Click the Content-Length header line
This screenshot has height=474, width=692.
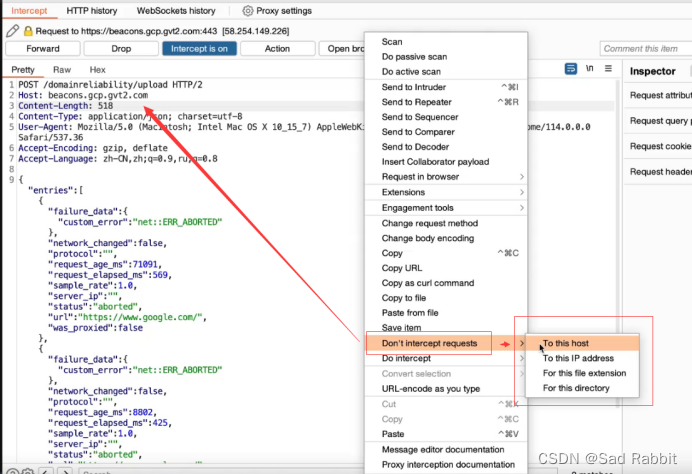(66, 106)
